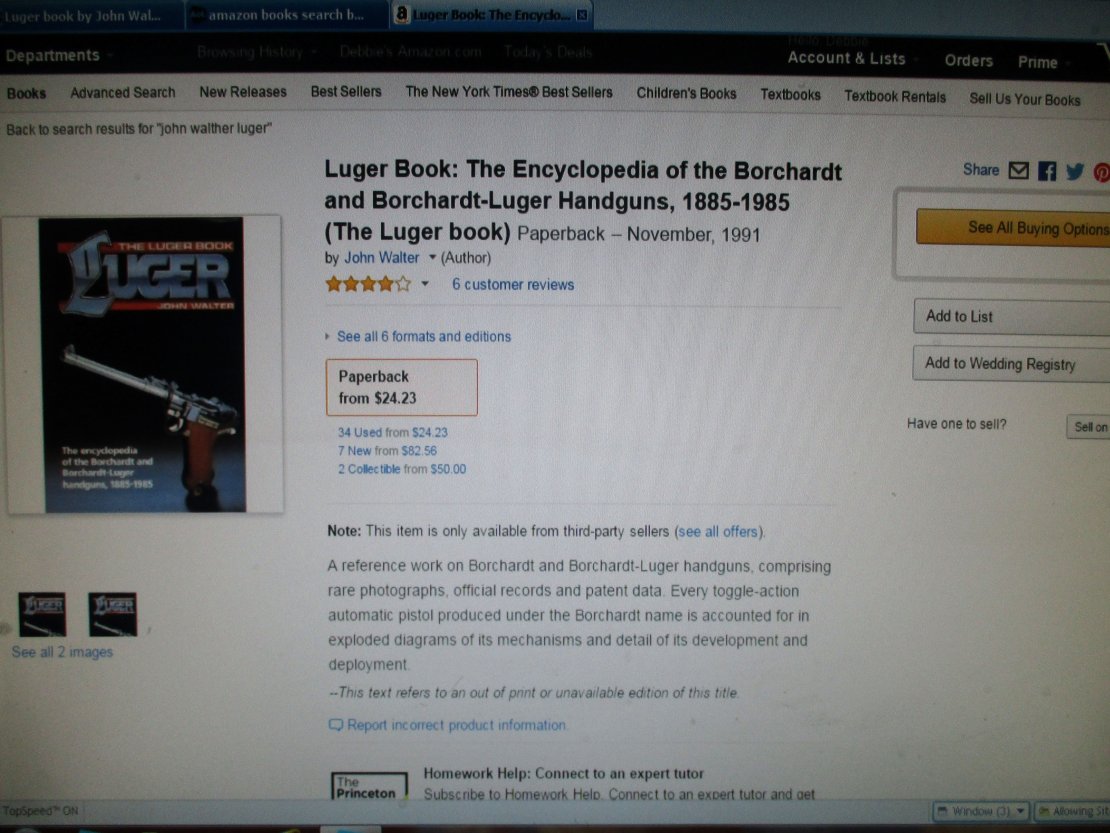Select the Paperback format box
The image size is (1110, 833).
401,387
